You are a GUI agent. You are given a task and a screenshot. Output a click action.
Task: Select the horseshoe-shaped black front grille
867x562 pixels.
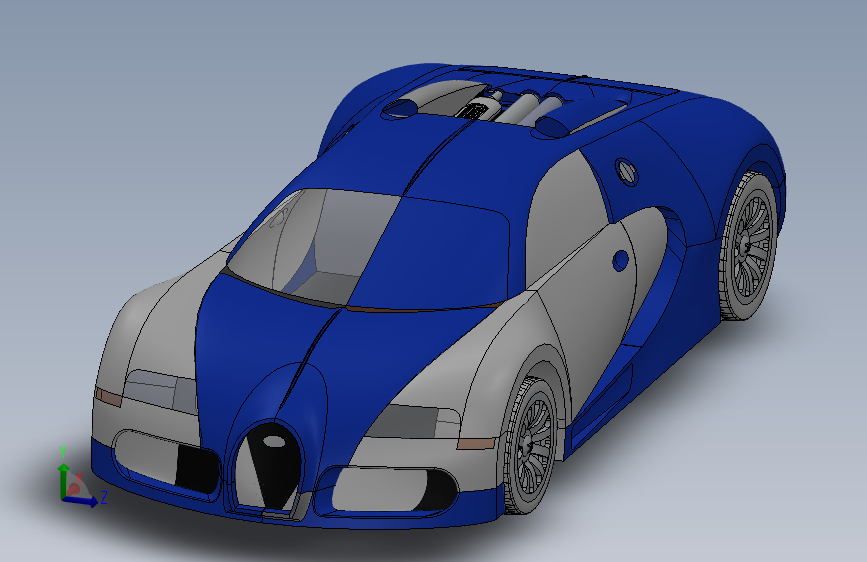pyautogui.click(x=270, y=464)
